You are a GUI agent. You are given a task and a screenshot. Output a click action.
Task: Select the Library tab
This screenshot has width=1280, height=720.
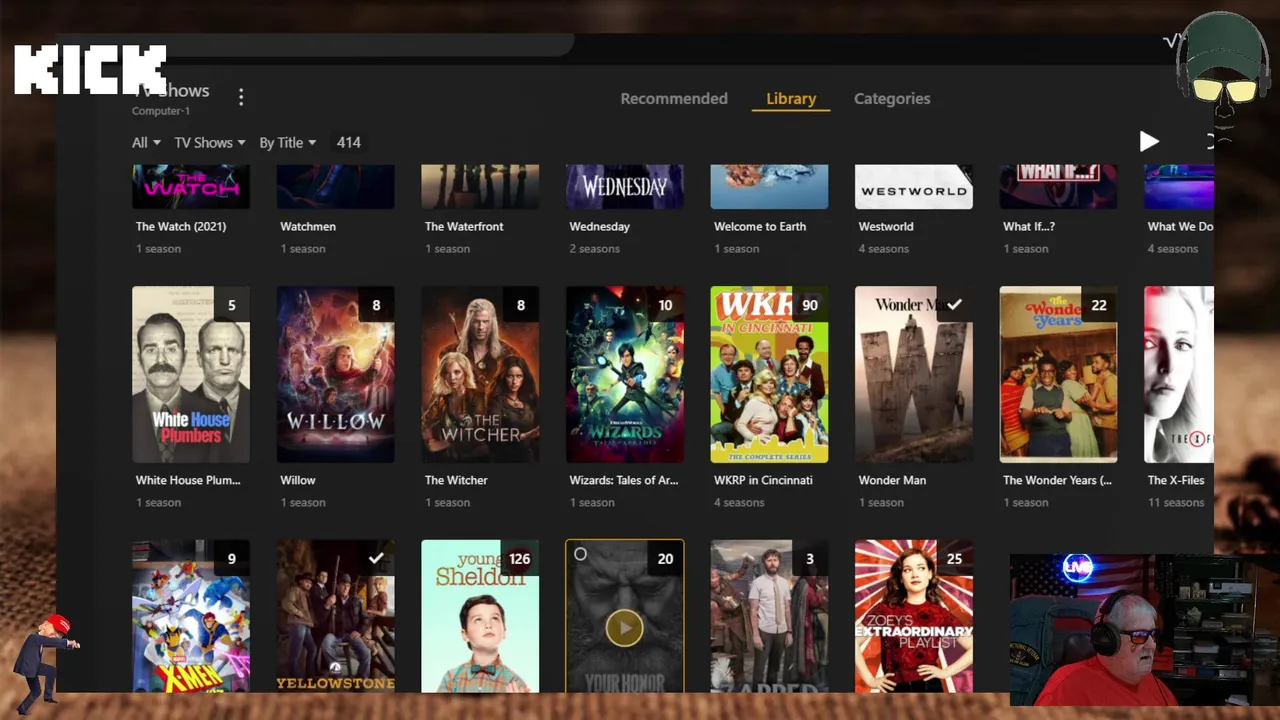(791, 98)
